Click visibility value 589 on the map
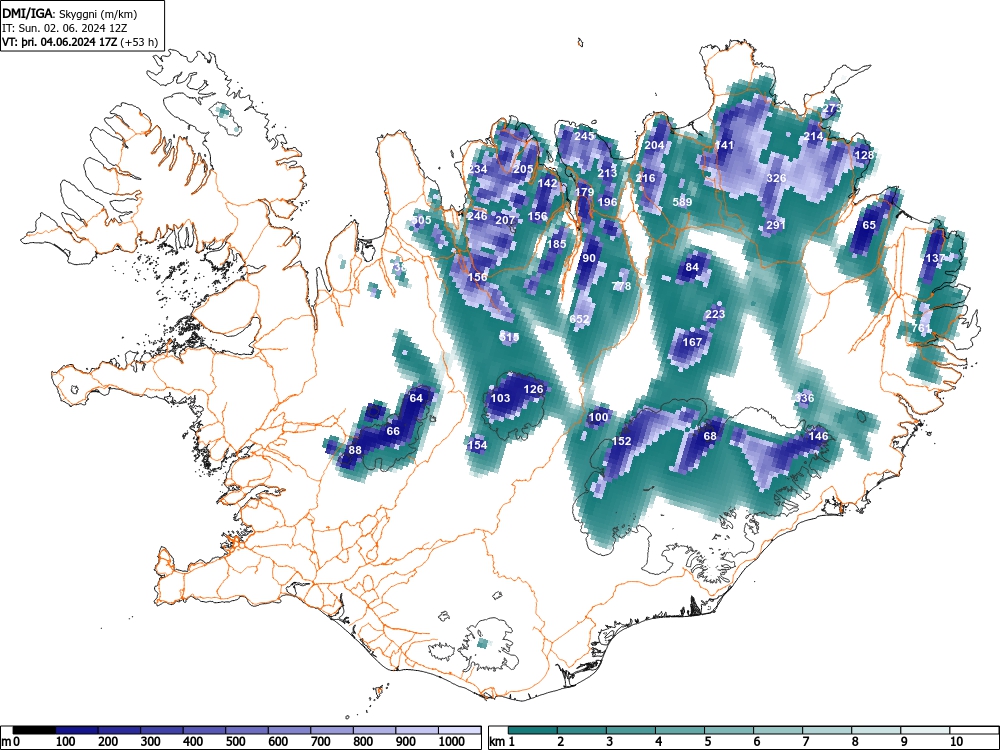Image resolution: width=1000 pixels, height=750 pixels. 682,202
